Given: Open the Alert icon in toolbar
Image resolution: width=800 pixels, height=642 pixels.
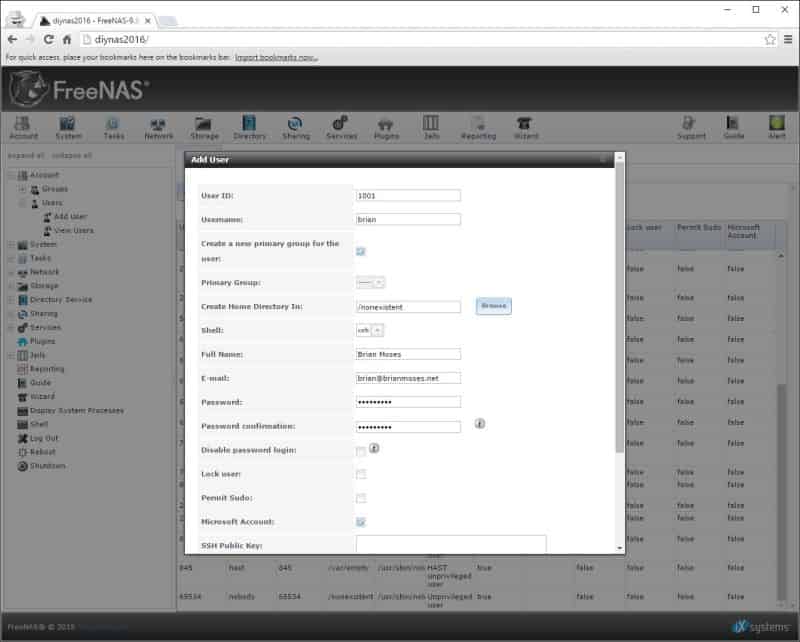Looking at the screenshot, I should click(x=777, y=128).
